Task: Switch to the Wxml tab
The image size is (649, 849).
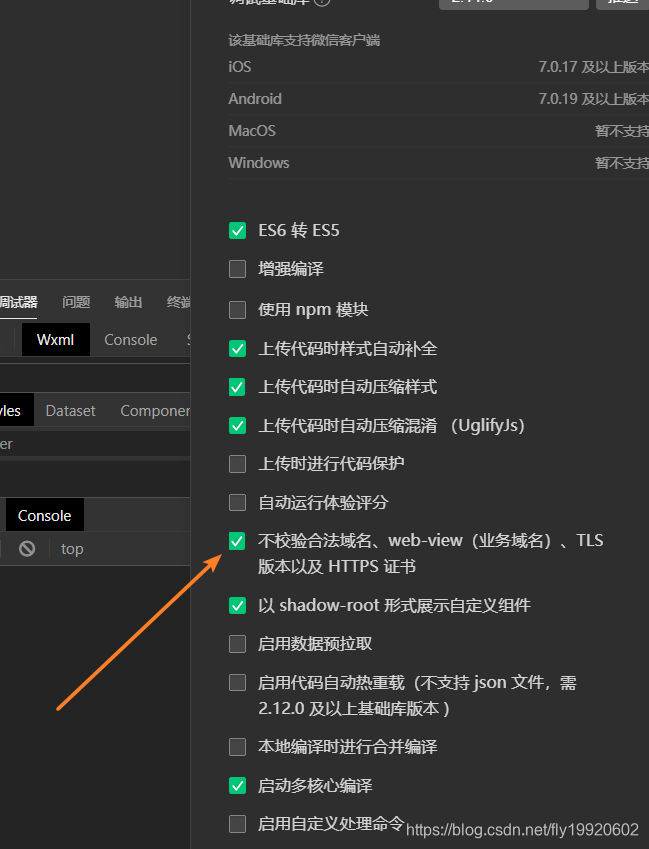Action: point(55,340)
